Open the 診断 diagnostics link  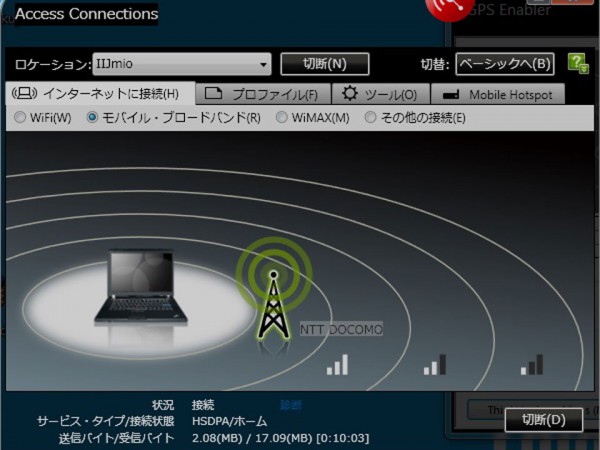click(x=291, y=405)
